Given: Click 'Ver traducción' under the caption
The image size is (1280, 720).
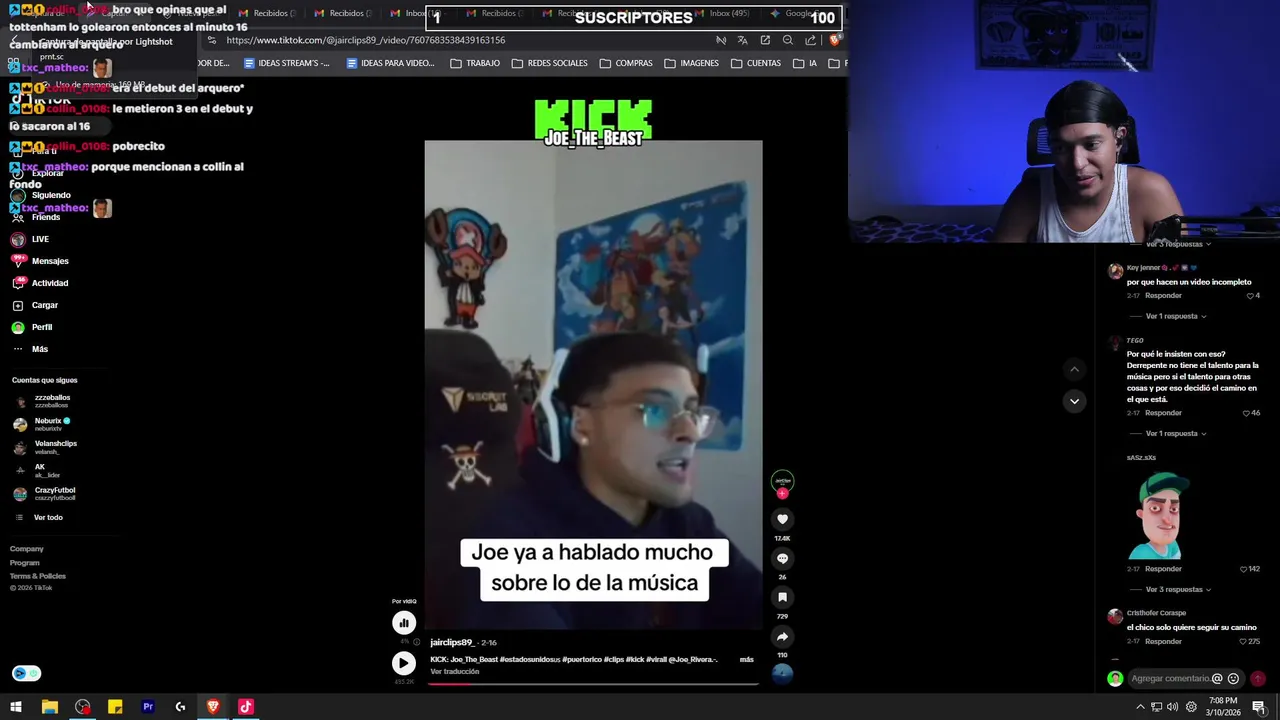Looking at the screenshot, I should pyautogui.click(x=455, y=671).
